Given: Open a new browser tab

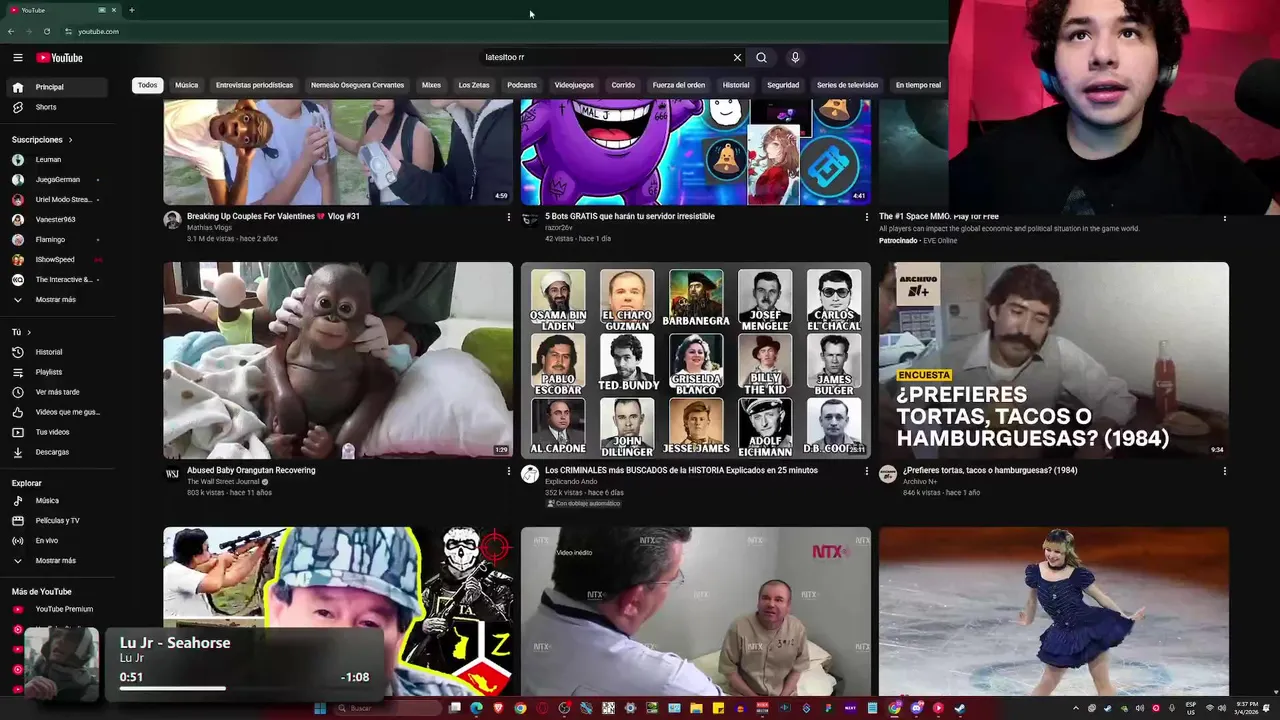Looking at the screenshot, I should [x=131, y=10].
